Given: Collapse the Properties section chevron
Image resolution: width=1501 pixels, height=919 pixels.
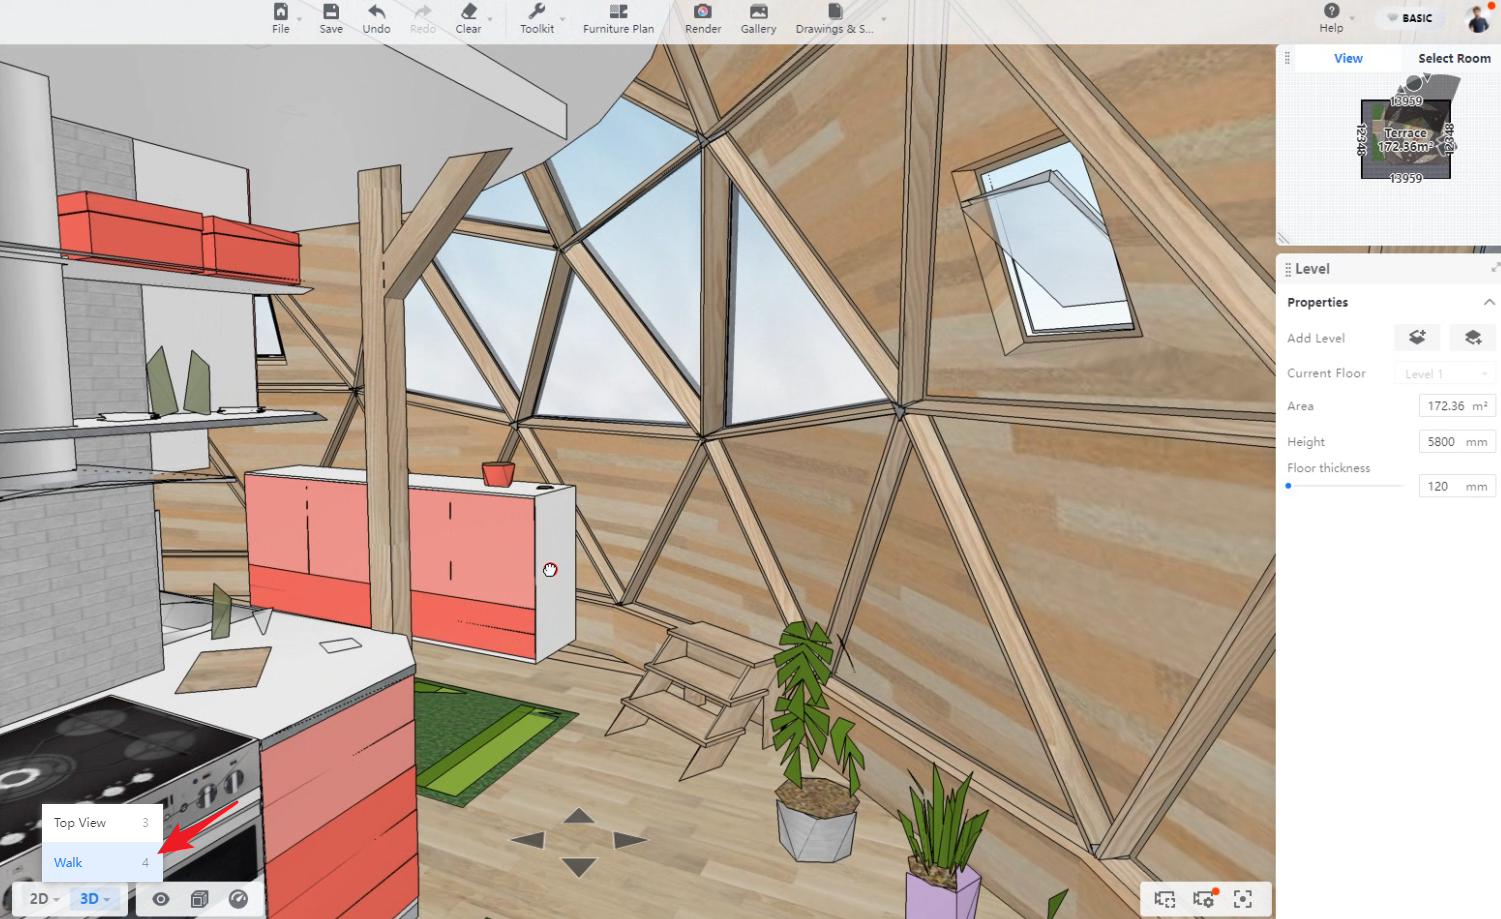Looking at the screenshot, I should (1488, 302).
